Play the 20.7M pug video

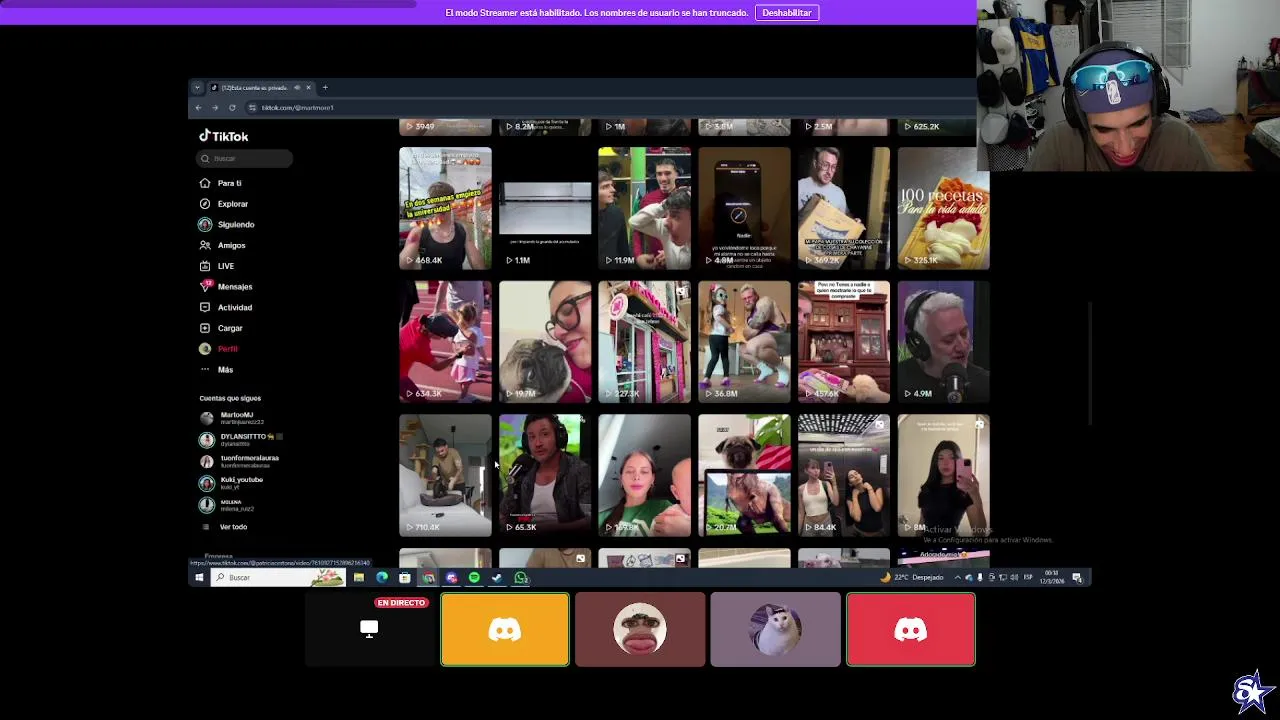[x=744, y=475]
